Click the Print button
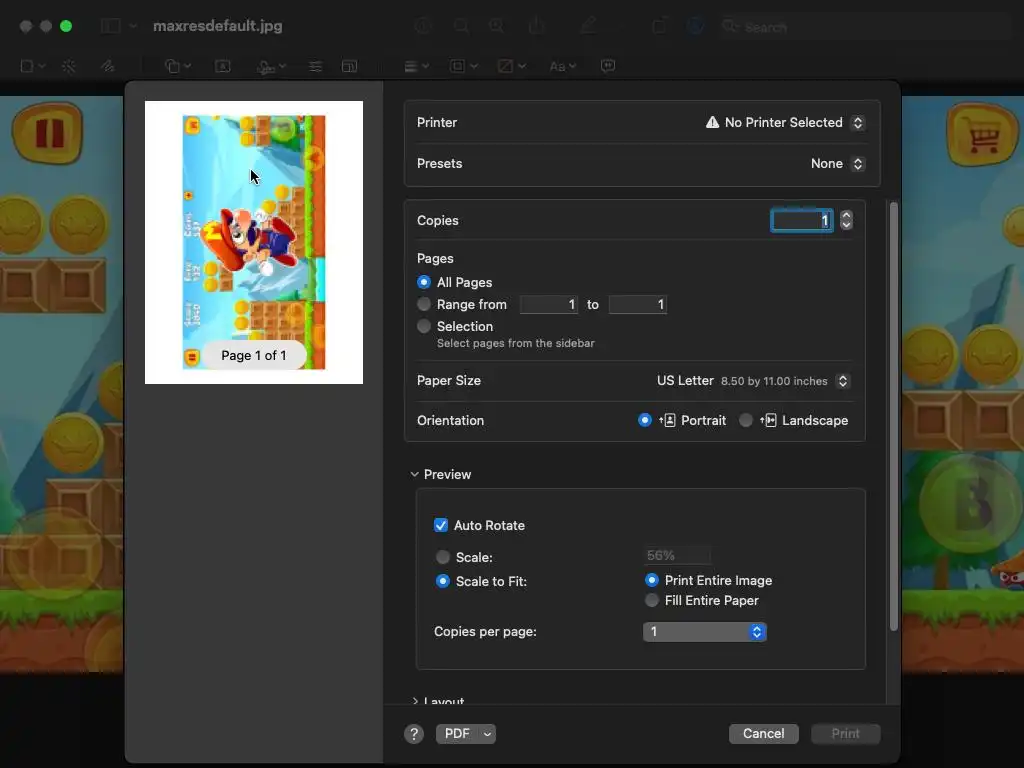This screenshot has width=1024, height=768. pos(846,733)
